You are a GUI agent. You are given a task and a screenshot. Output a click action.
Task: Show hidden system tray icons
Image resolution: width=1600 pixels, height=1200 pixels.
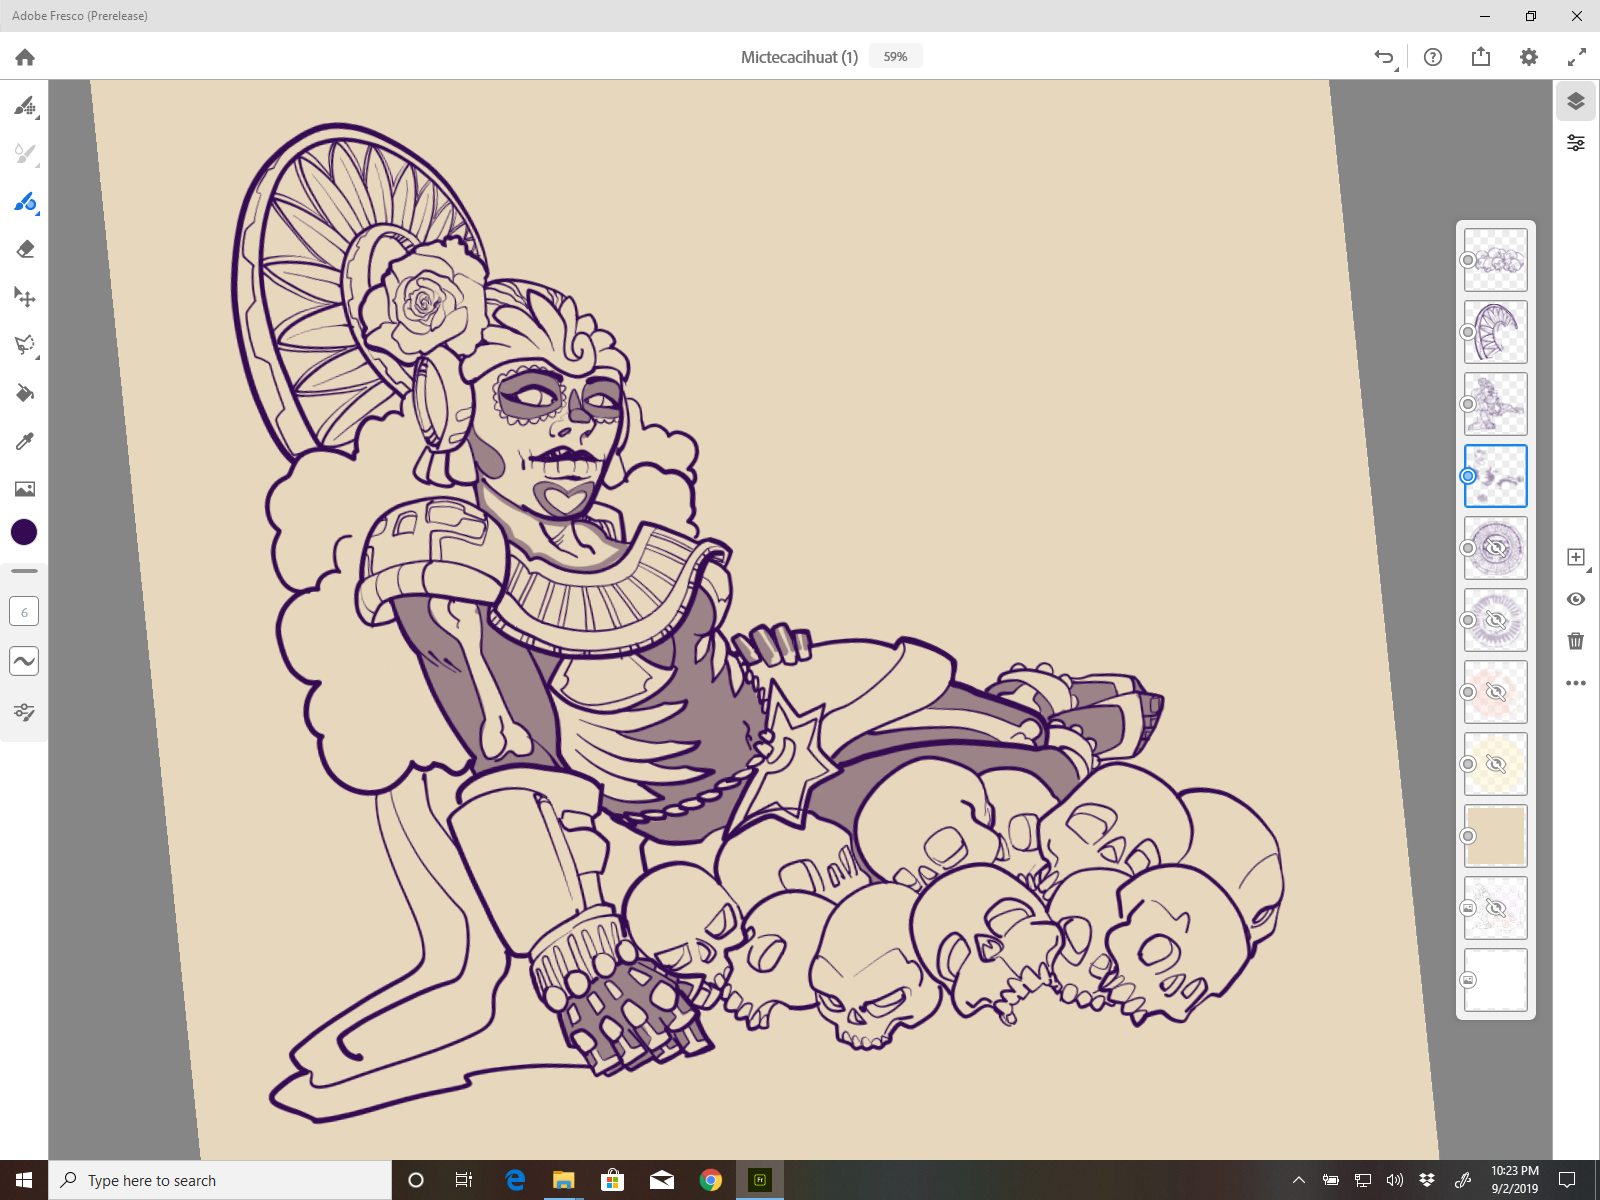pos(1299,1180)
